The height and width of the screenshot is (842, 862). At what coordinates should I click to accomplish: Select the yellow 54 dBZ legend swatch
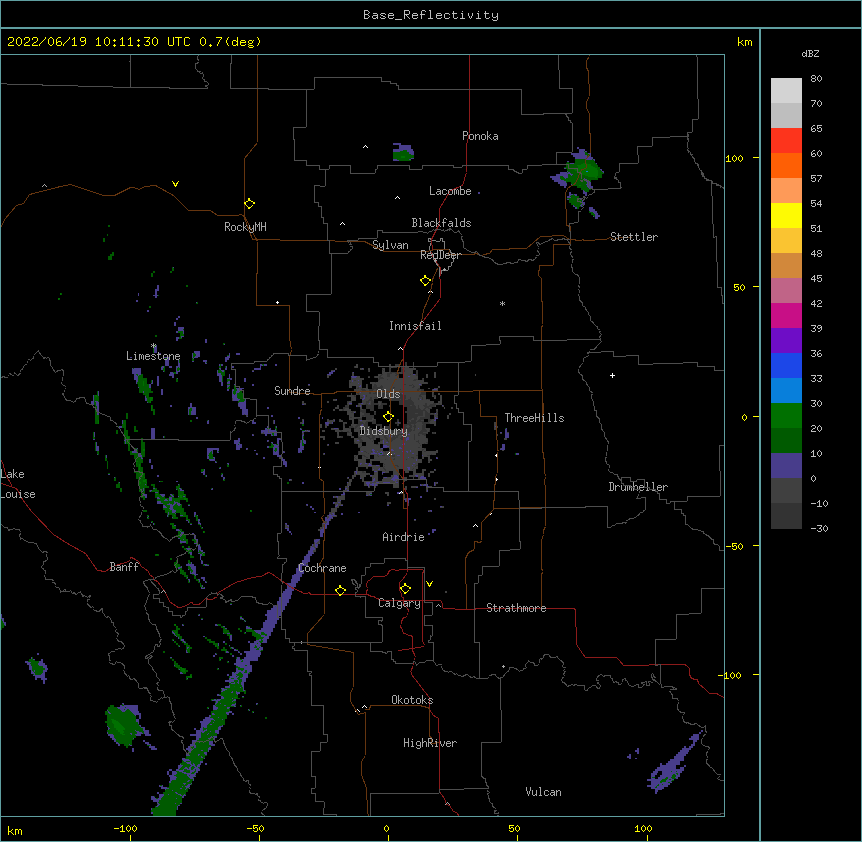click(x=786, y=215)
